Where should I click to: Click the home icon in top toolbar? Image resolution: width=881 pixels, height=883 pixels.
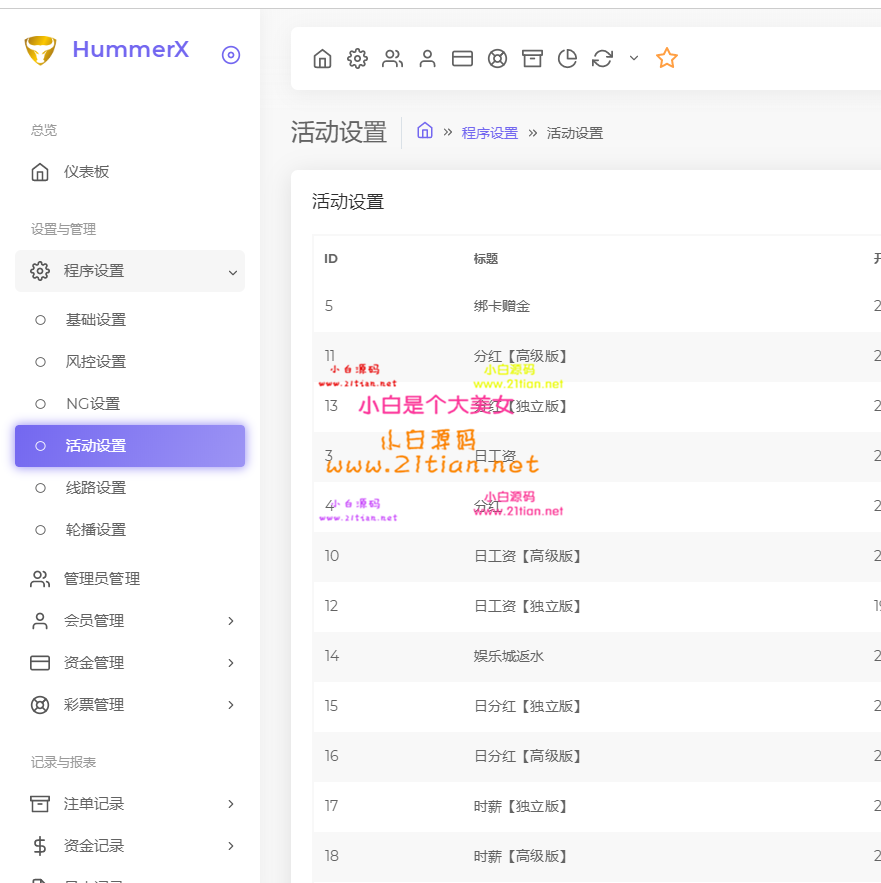tap(322, 59)
